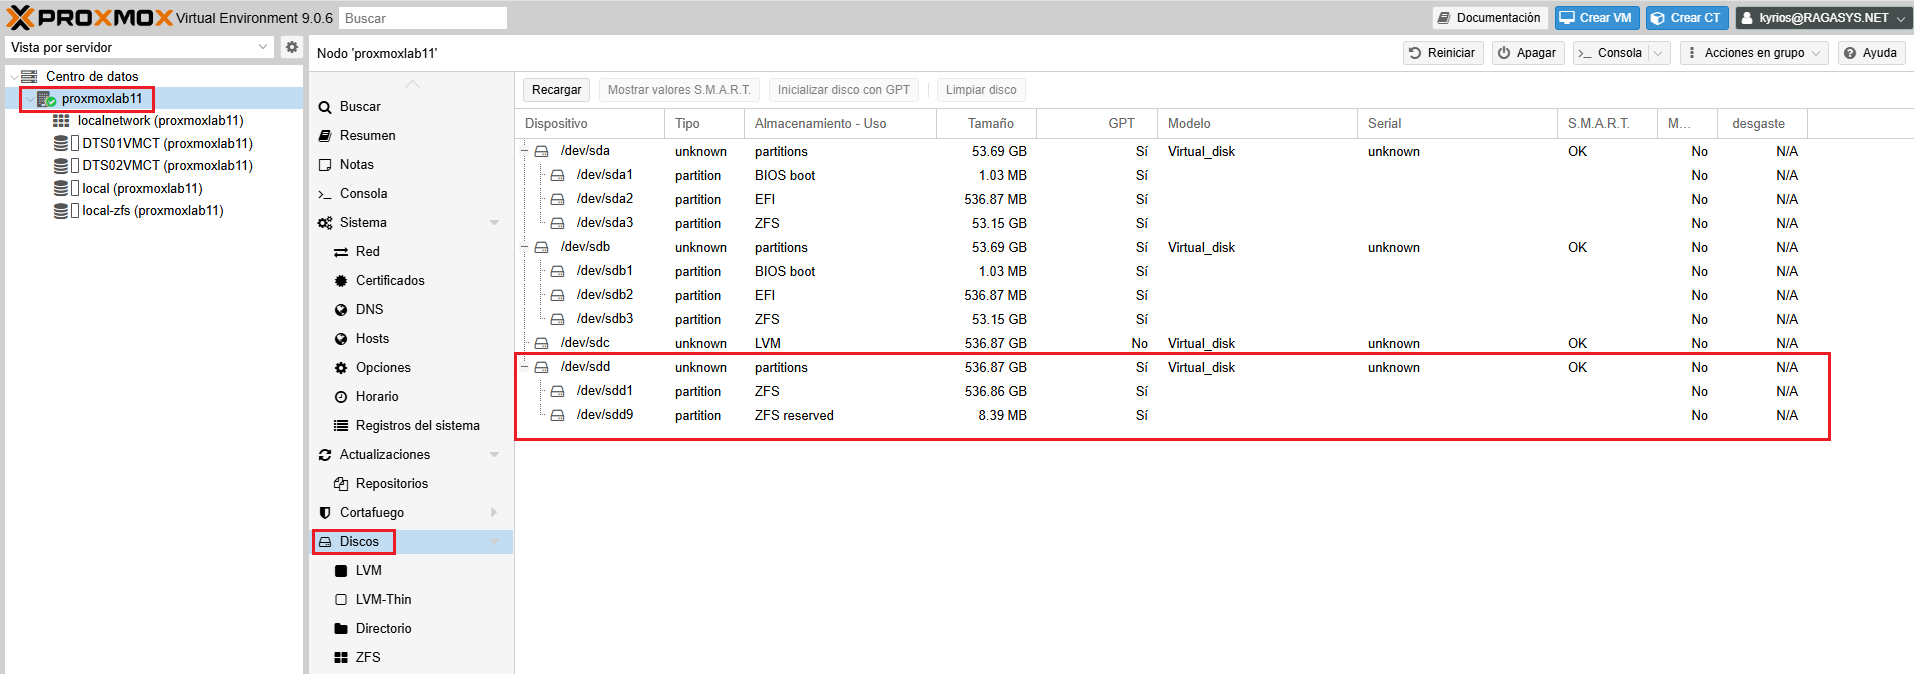The height and width of the screenshot is (674, 1914).
Task: Click the Opciones gear icon
Action: pyautogui.click(x=341, y=368)
